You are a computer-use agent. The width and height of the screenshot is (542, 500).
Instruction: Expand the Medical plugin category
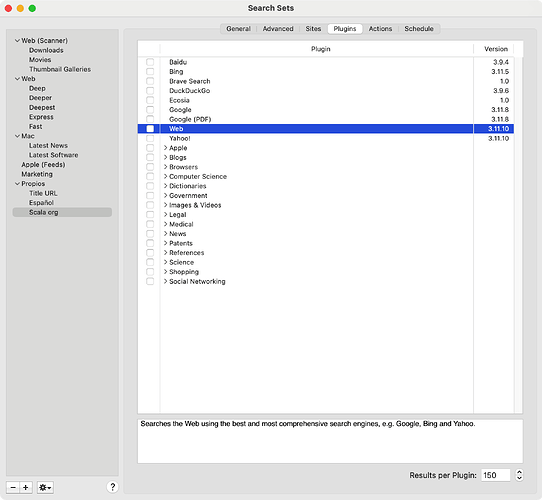[x=166, y=224]
